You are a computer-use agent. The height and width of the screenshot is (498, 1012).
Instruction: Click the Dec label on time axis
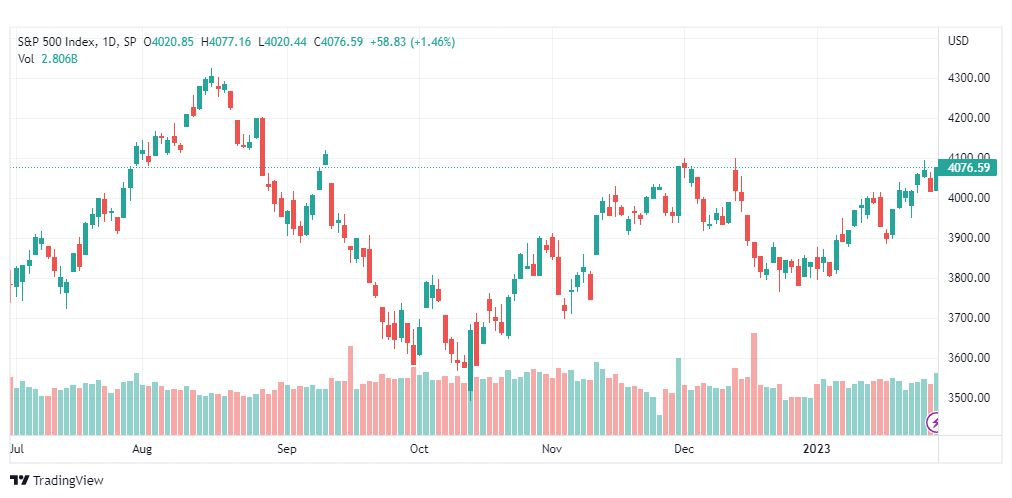tap(684, 449)
